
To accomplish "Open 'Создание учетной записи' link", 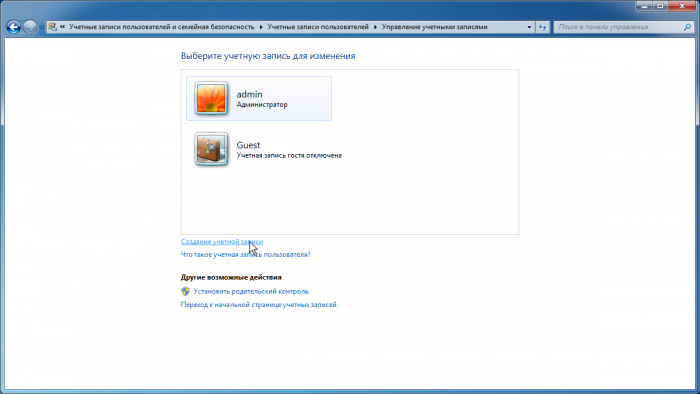I will (x=222, y=241).
